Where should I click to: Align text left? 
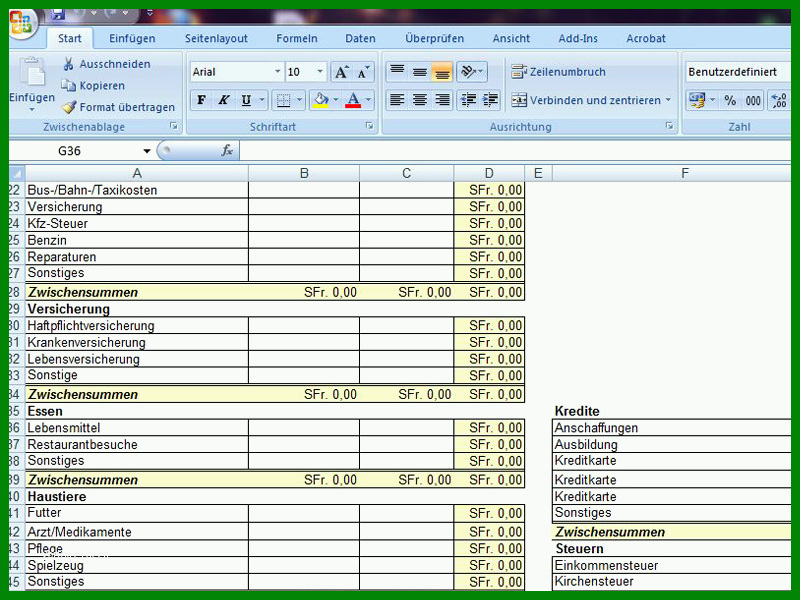[x=397, y=99]
